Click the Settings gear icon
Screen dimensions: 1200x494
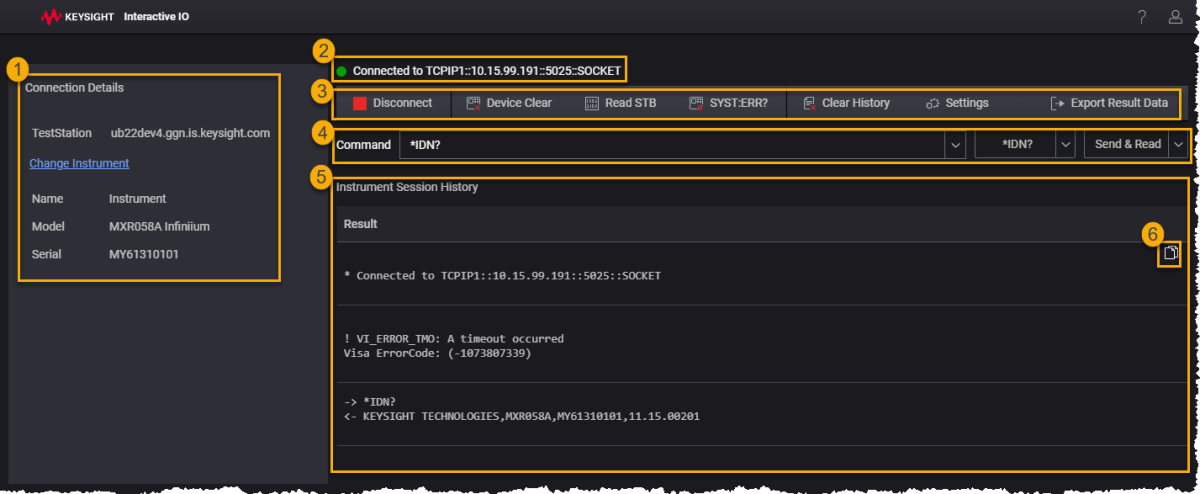pos(932,103)
